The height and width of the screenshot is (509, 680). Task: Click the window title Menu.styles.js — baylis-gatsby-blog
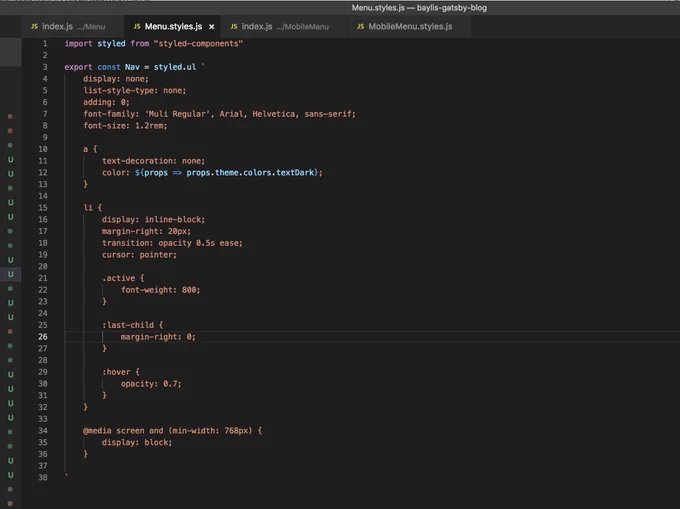pos(419,8)
